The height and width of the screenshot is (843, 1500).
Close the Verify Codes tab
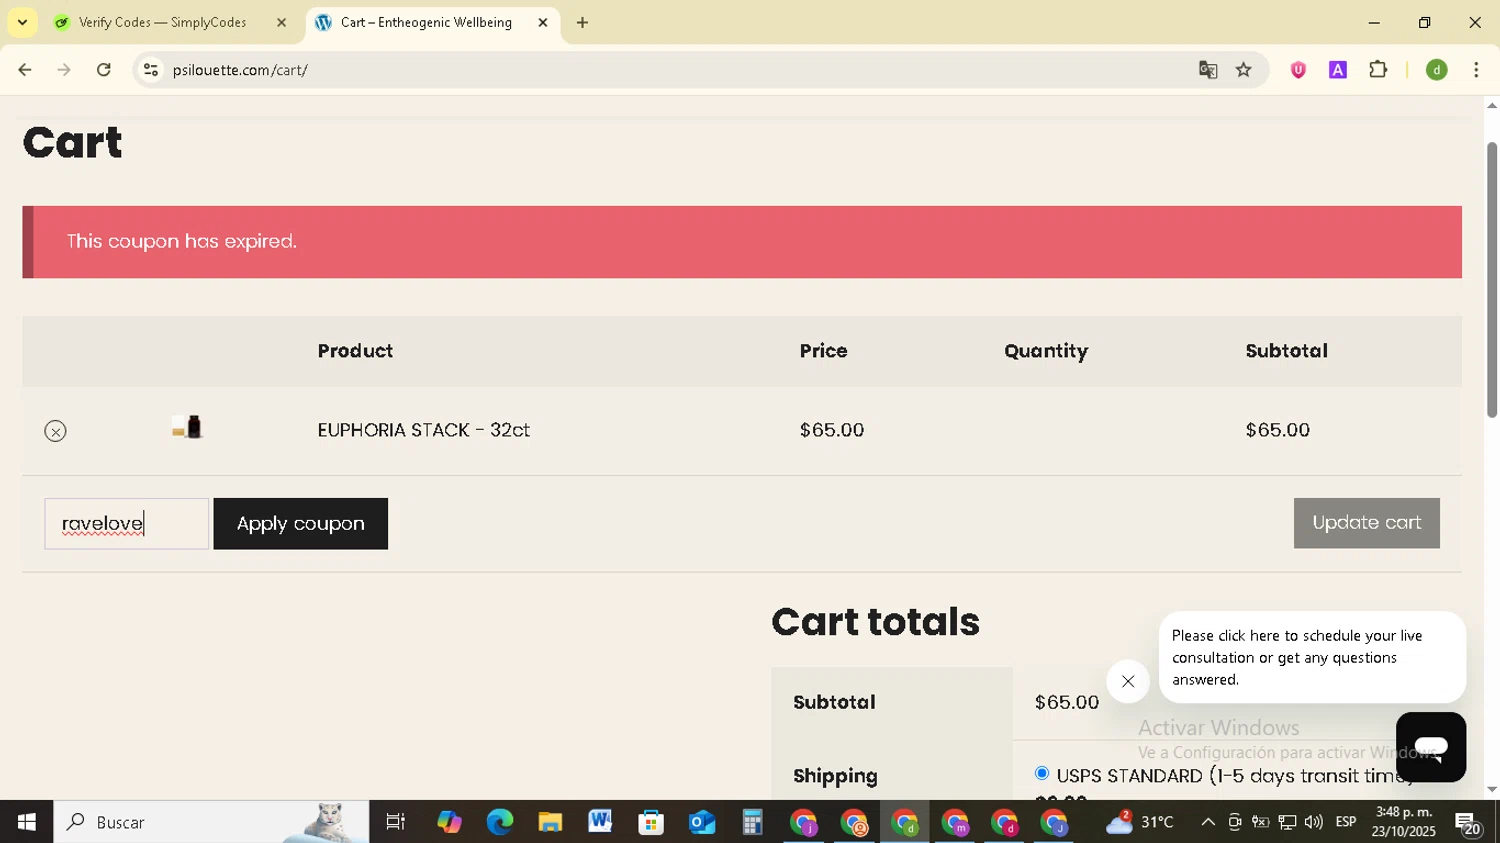point(281,22)
